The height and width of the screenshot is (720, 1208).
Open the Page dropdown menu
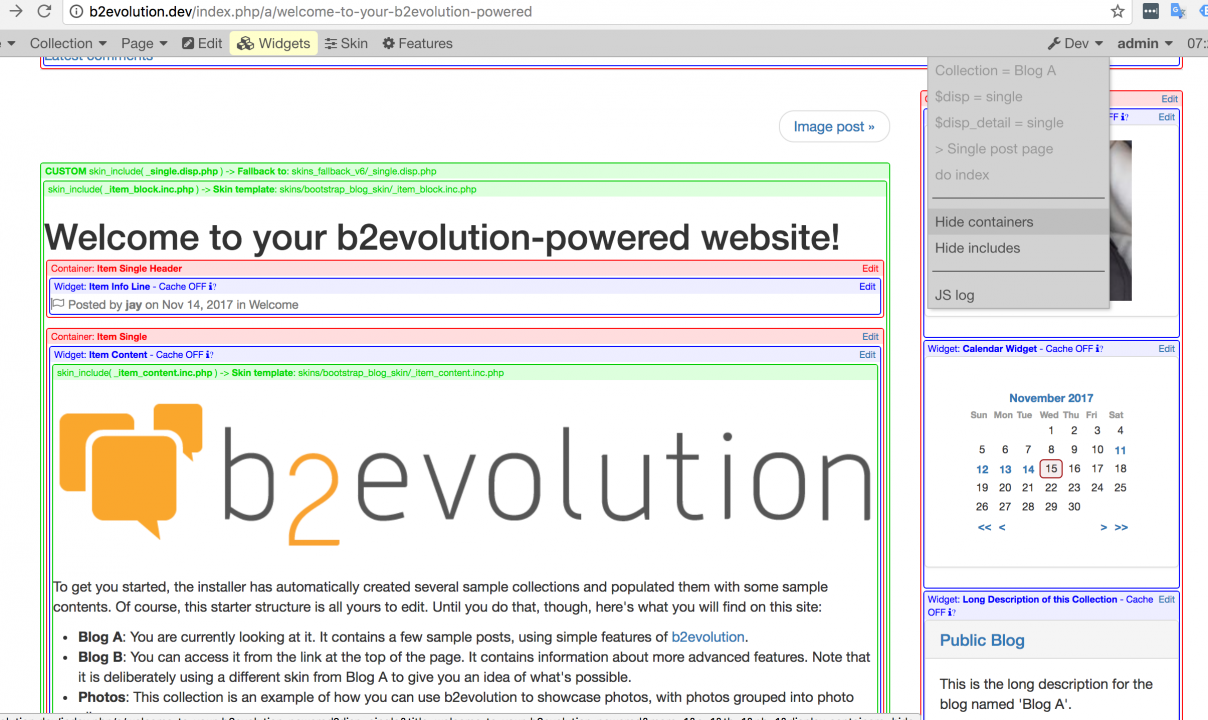[144, 43]
